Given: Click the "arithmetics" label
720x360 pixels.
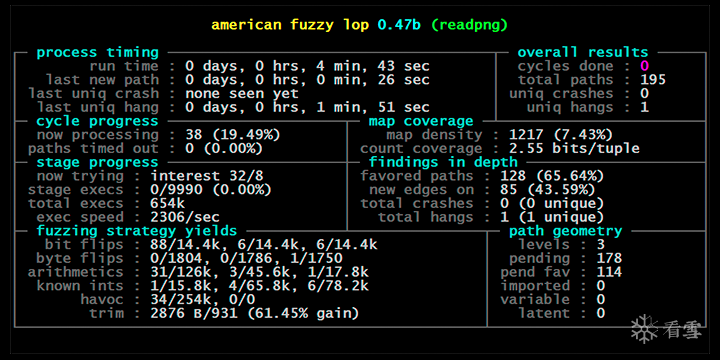Looking at the screenshot, I should pos(75,272).
